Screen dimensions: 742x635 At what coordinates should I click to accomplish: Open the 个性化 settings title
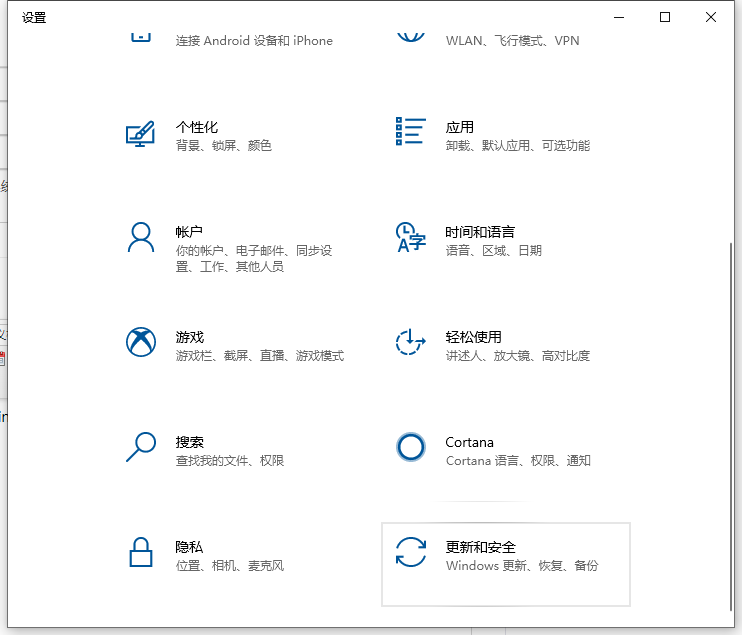pyautogui.click(x=196, y=127)
